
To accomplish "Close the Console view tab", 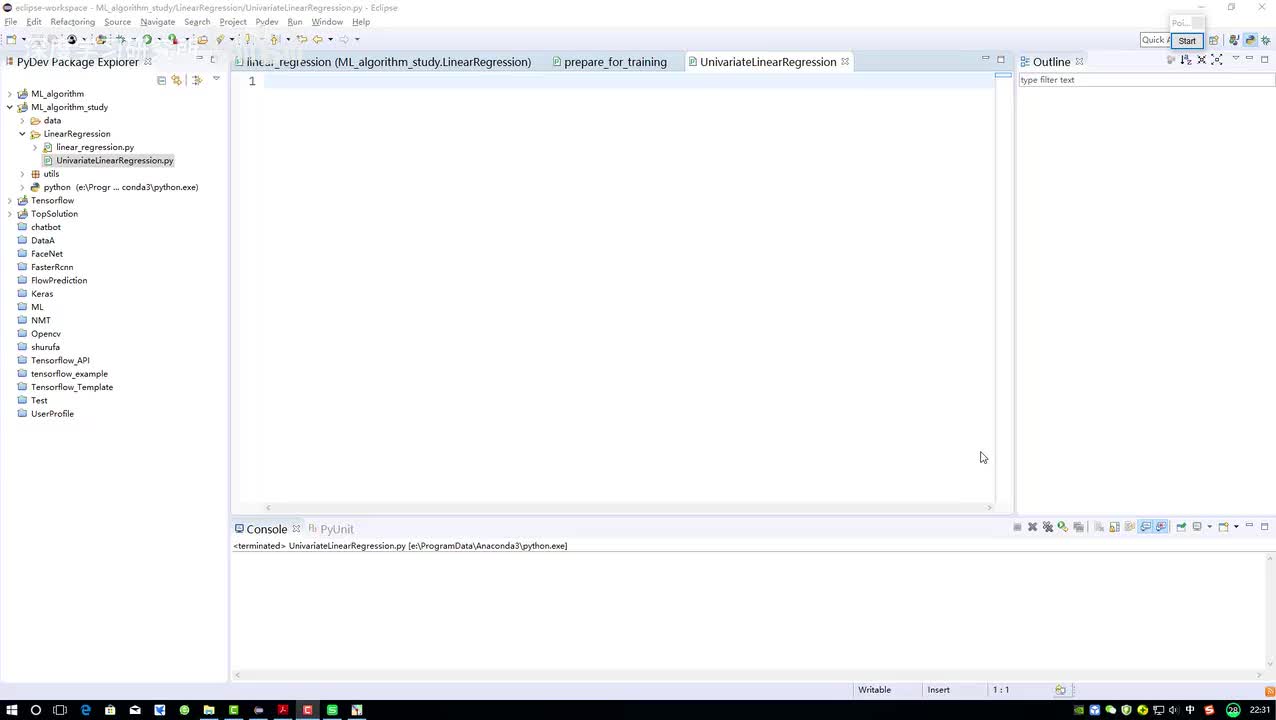I will point(296,529).
